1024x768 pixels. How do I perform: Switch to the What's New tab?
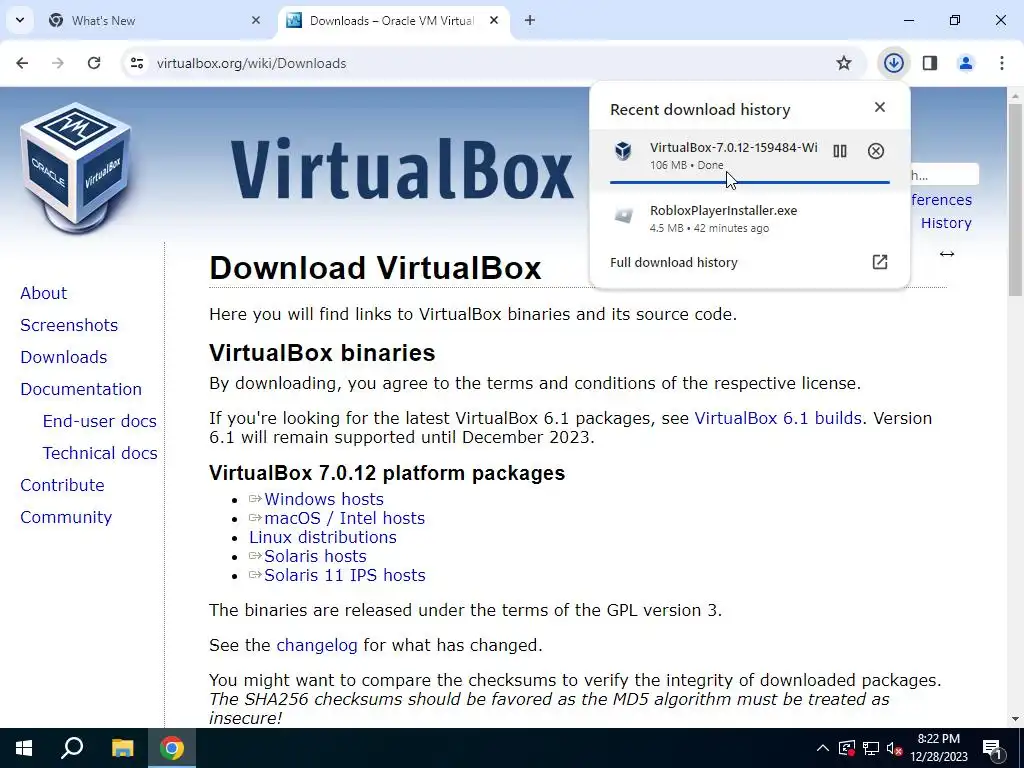157,20
